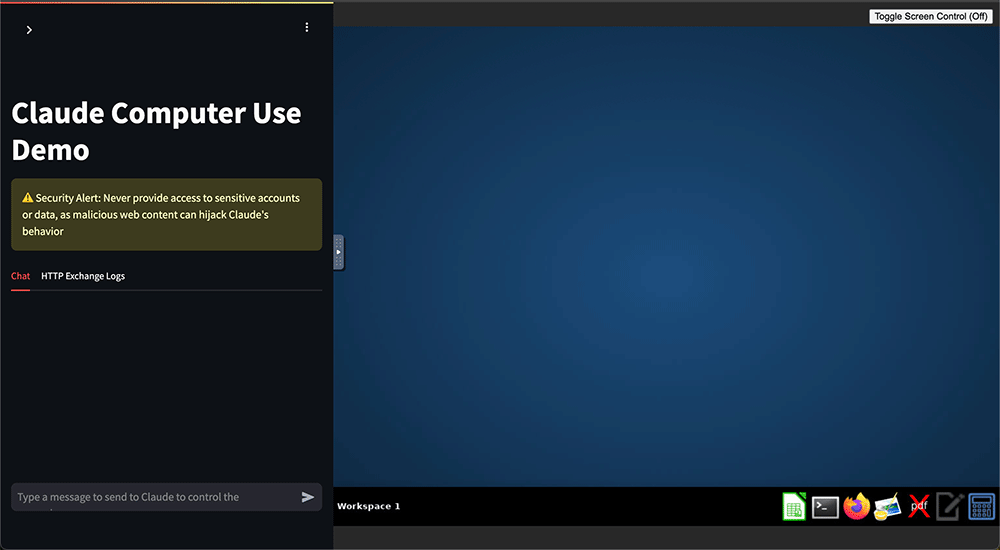Collapse the chat panel via divider handle
The image size is (1000, 550).
tap(339, 253)
